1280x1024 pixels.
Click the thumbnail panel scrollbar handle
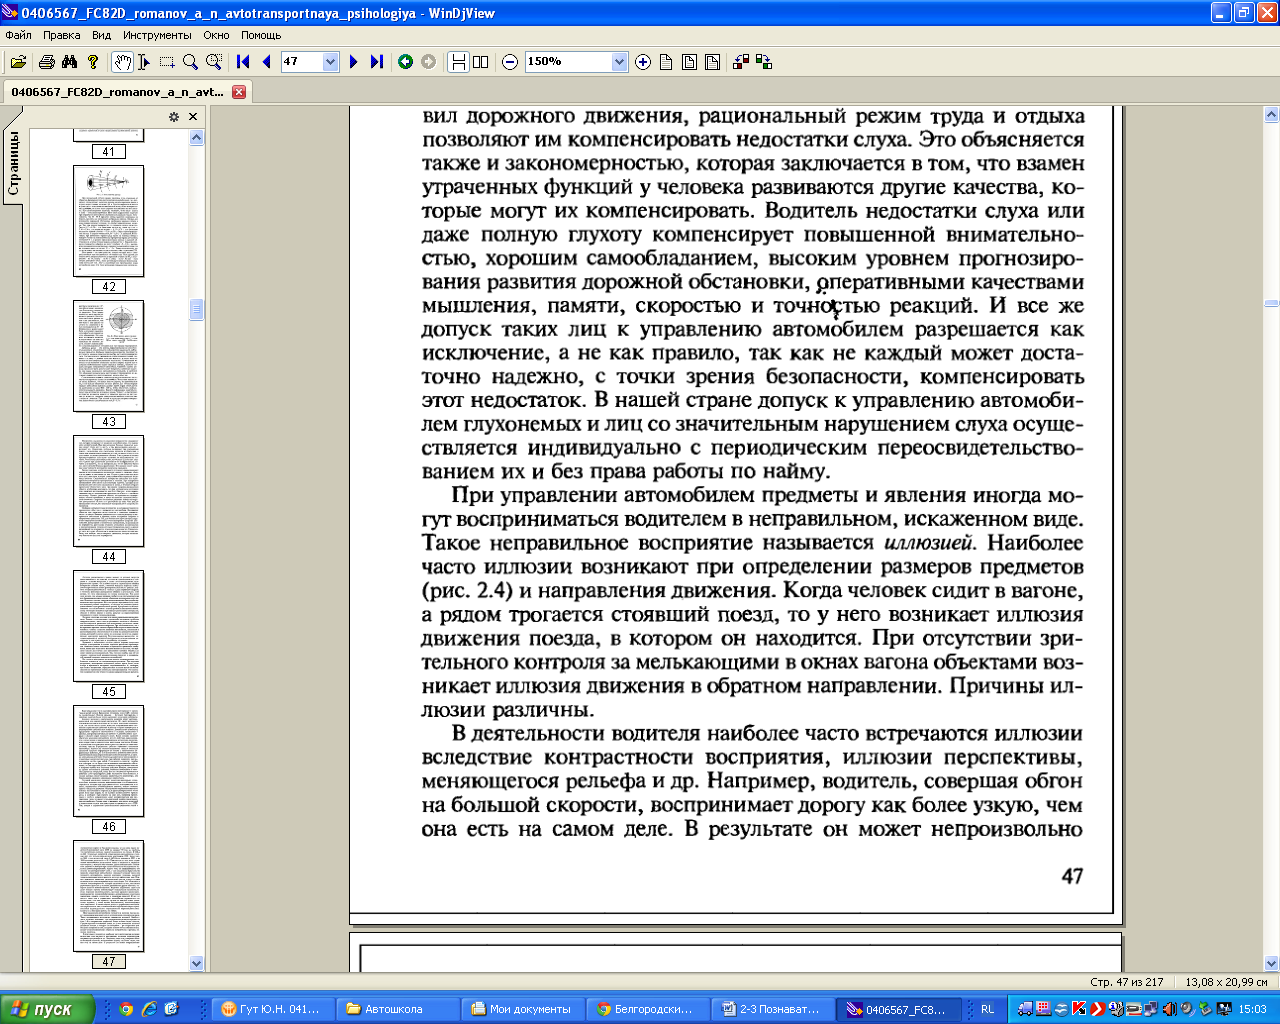(x=196, y=310)
